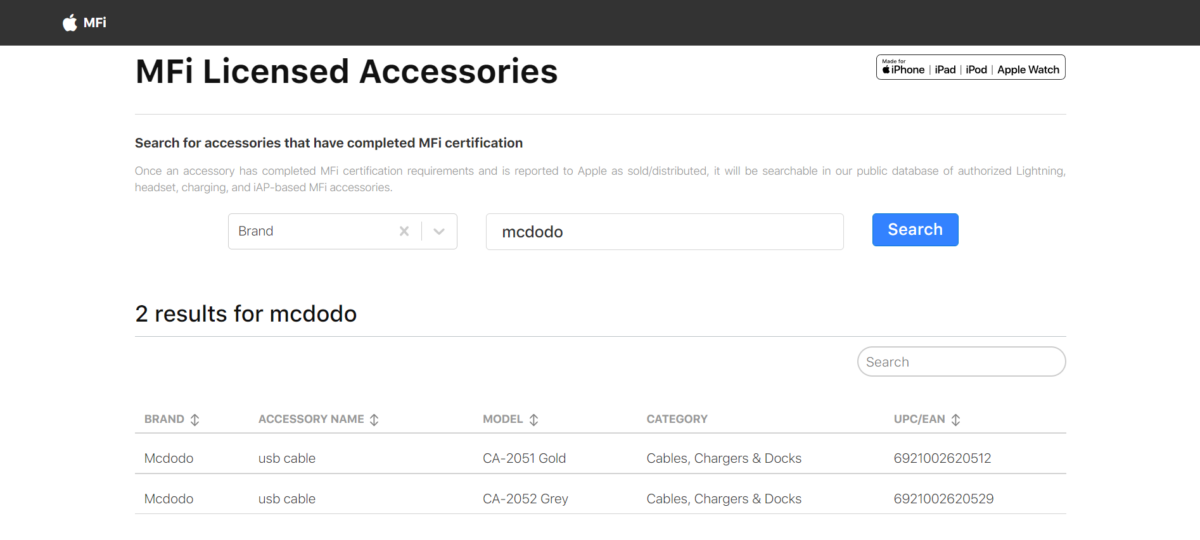Click the MFi Licensed Accessories heading
The width and height of the screenshot is (1200, 540).
[346, 72]
